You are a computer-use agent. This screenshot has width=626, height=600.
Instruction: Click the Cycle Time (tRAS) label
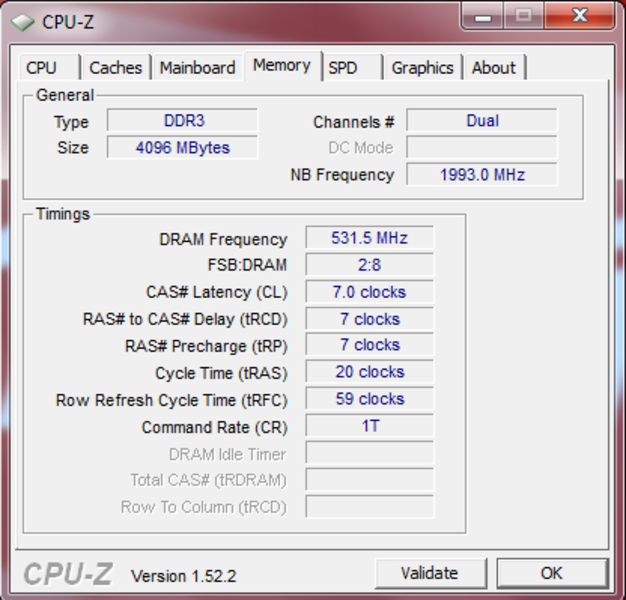(x=221, y=374)
